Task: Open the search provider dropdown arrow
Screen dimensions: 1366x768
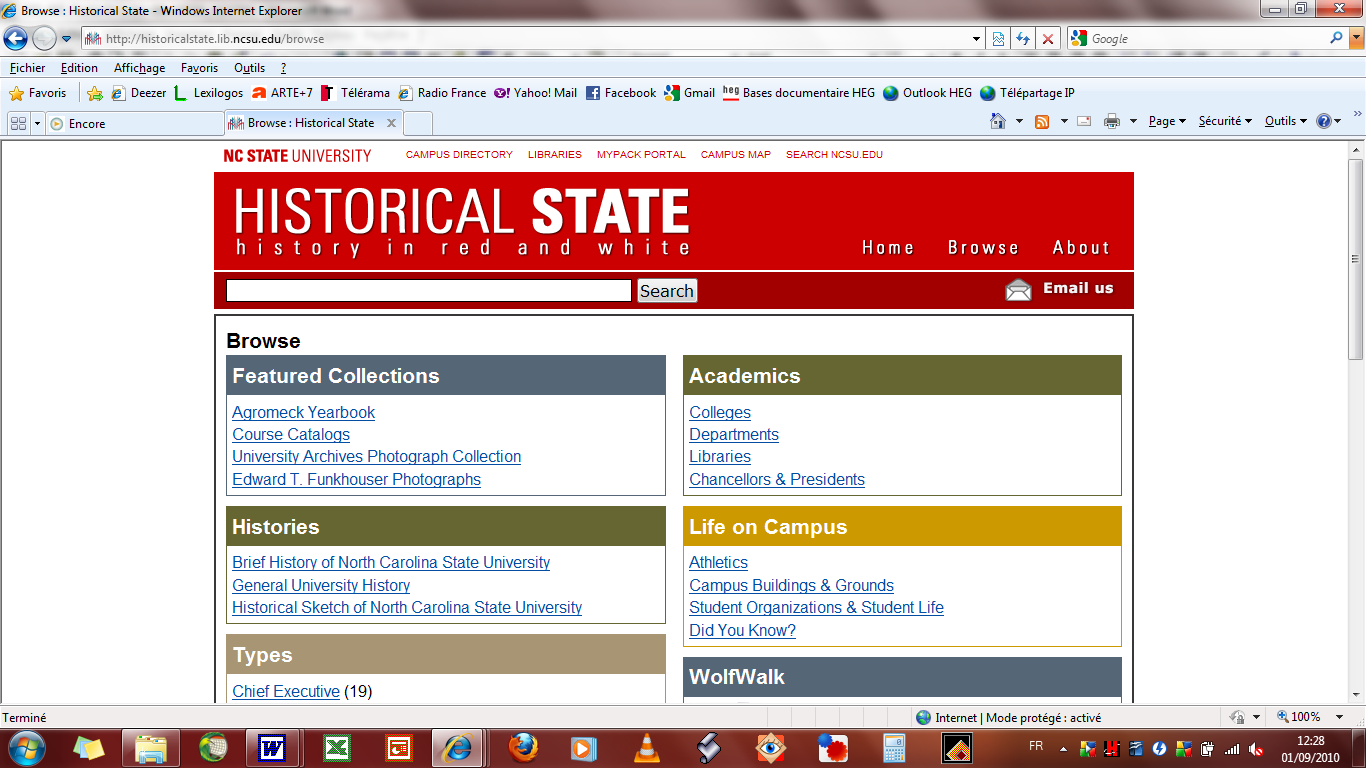Action: [x=1354, y=39]
